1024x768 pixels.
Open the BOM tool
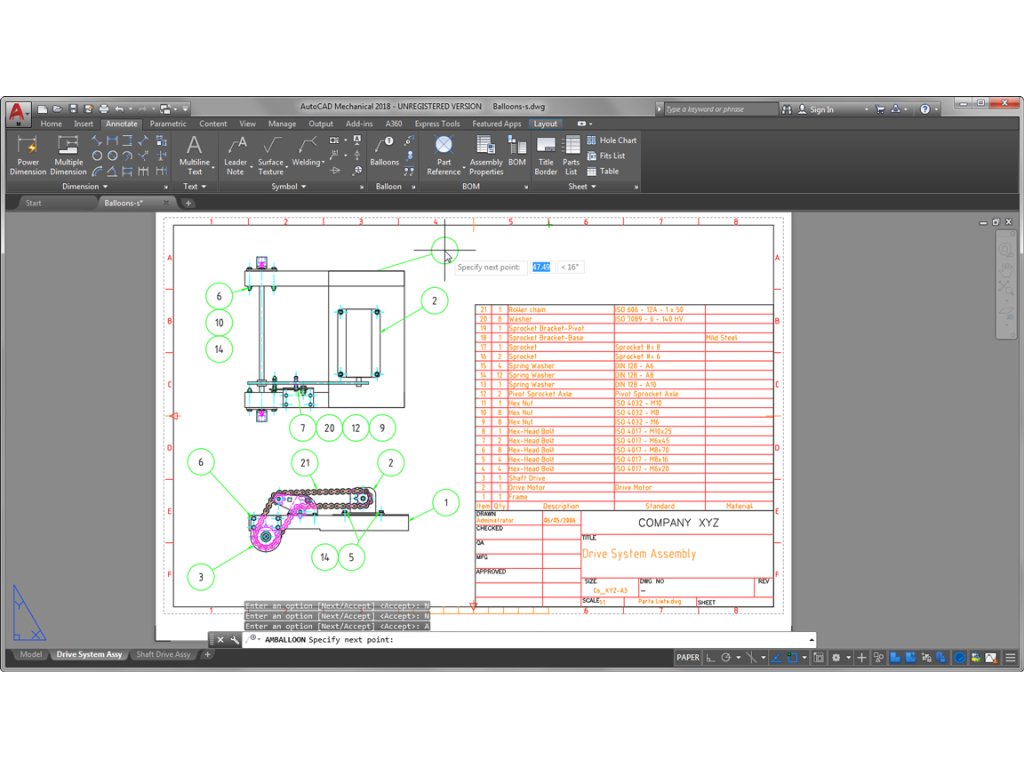click(x=517, y=152)
